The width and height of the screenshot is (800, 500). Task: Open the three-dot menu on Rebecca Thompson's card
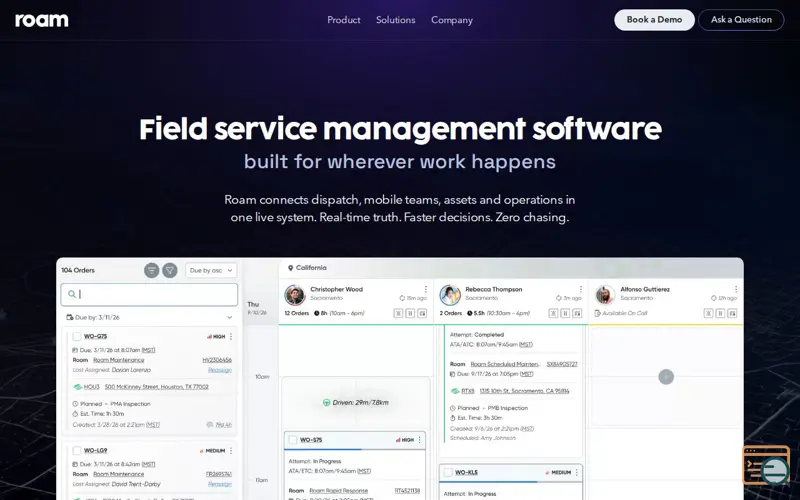point(581,289)
